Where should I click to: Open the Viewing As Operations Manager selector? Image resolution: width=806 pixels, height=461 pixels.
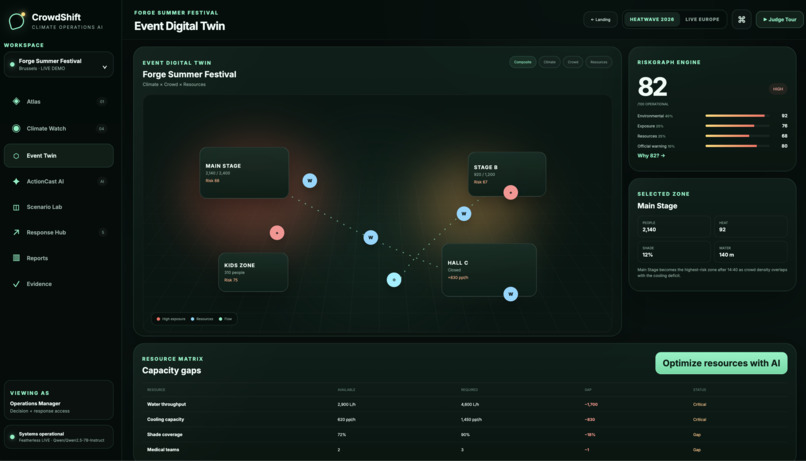tap(59, 400)
